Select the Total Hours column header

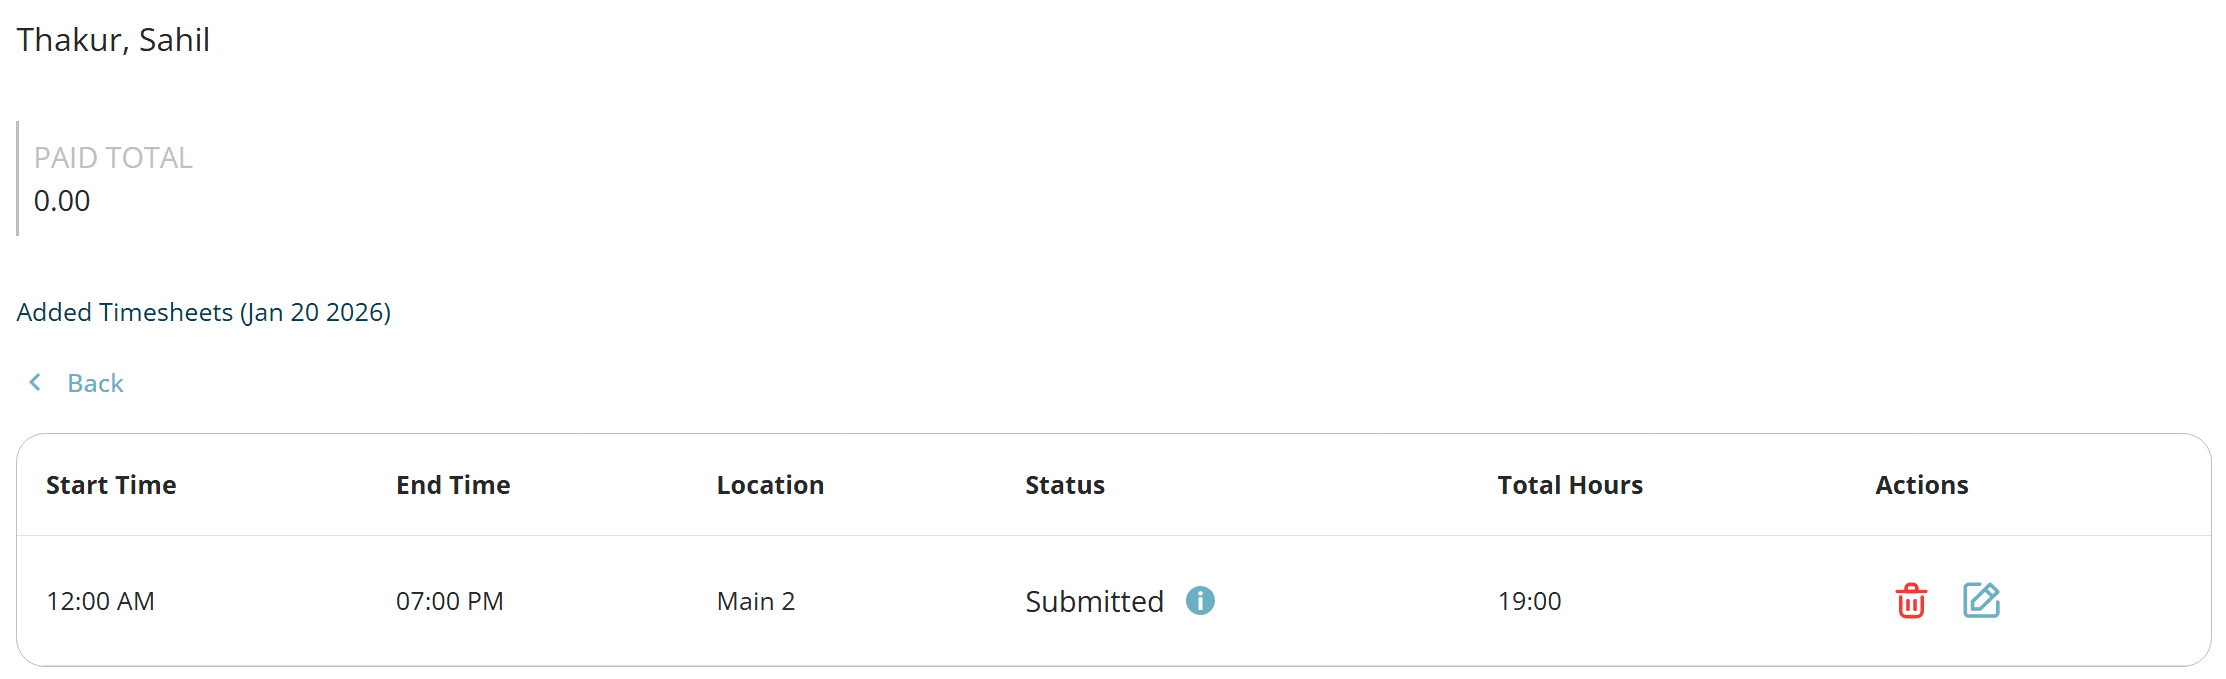1569,485
